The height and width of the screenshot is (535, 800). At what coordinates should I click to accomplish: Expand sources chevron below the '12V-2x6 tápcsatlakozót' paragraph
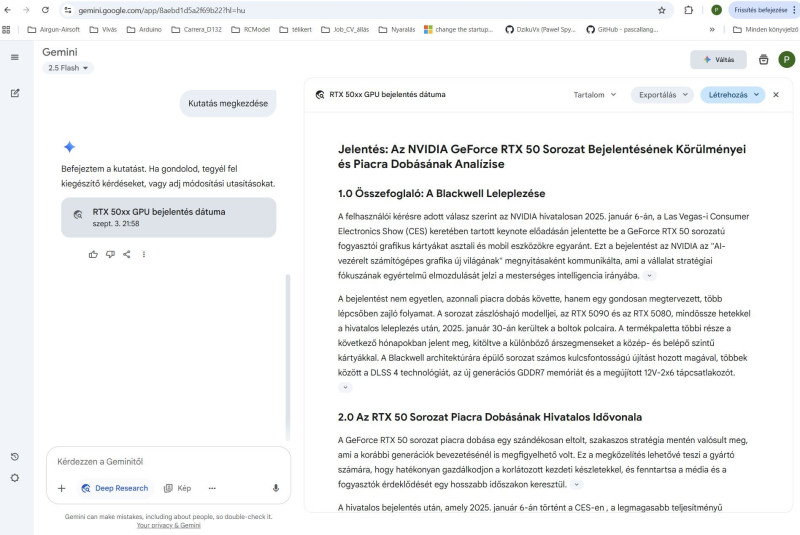[345, 388]
